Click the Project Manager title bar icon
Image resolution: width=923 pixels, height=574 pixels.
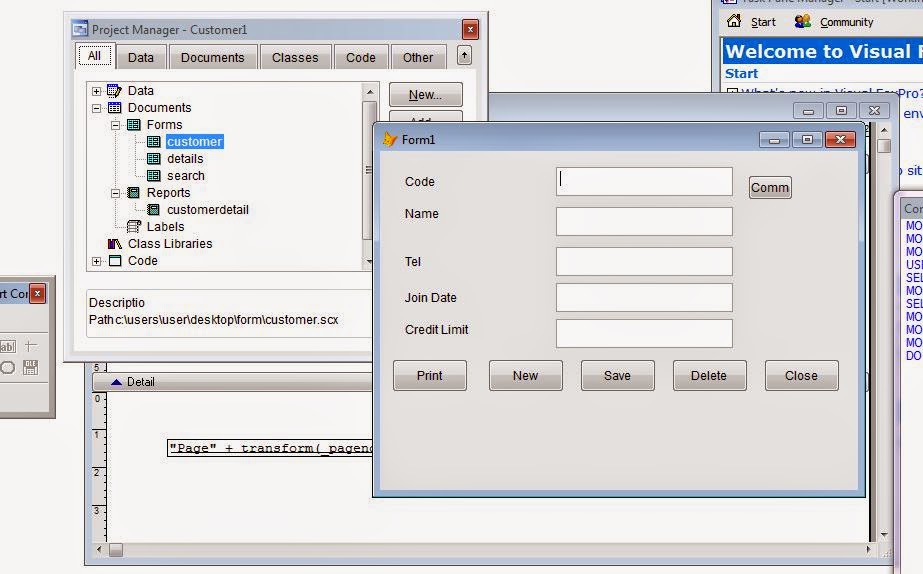(x=79, y=29)
